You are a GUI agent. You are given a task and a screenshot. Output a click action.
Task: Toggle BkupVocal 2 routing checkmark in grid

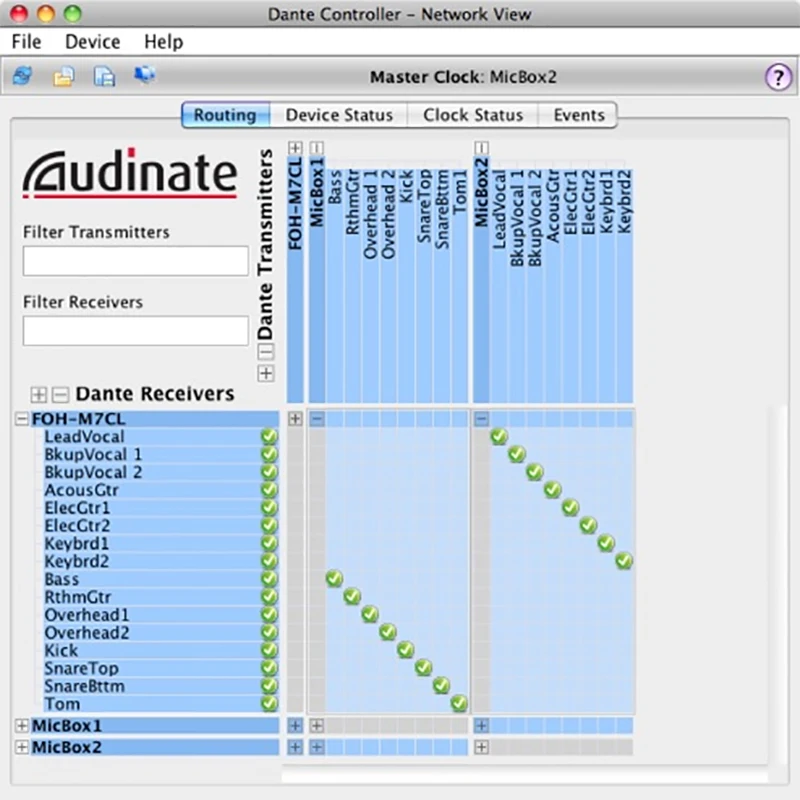[x=535, y=472]
